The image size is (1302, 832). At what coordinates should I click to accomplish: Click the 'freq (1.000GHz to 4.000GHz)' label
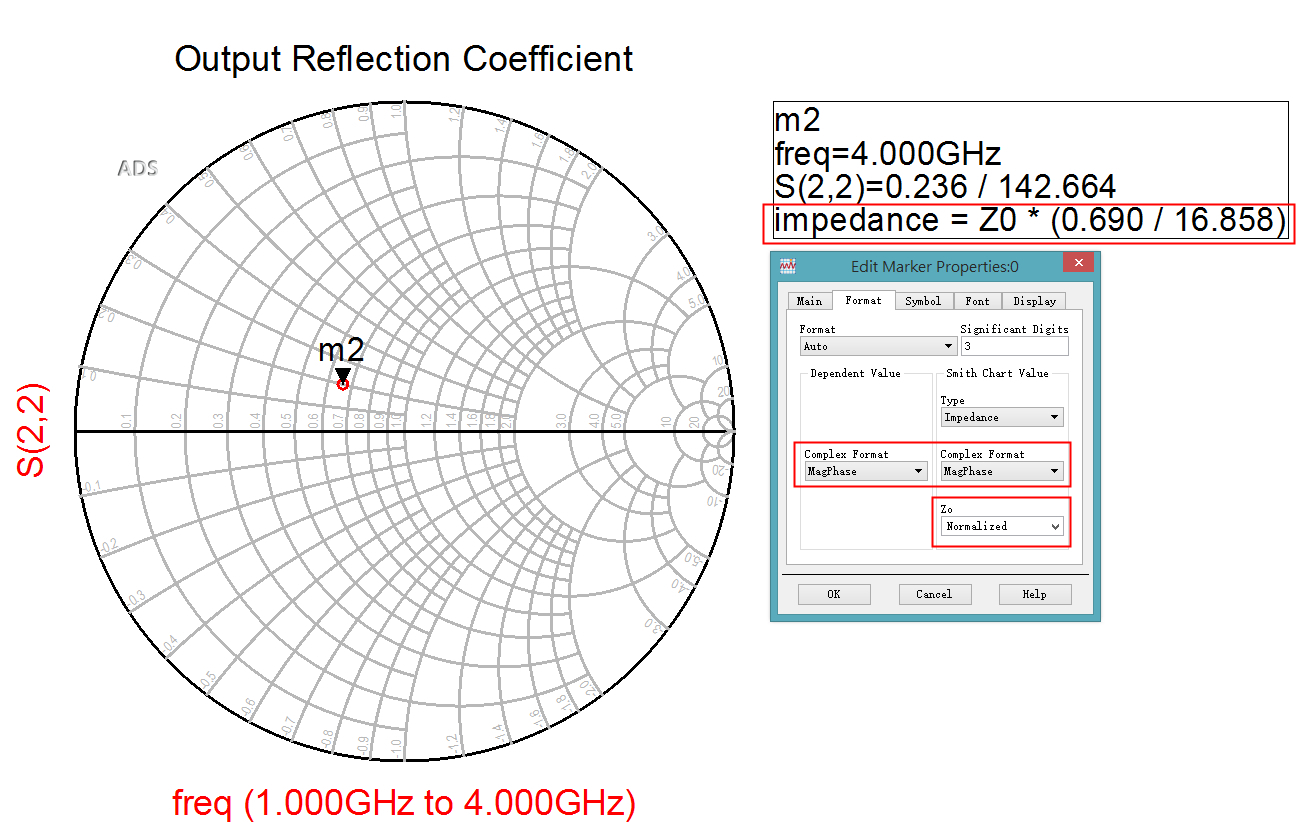pyautogui.click(x=404, y=803)
